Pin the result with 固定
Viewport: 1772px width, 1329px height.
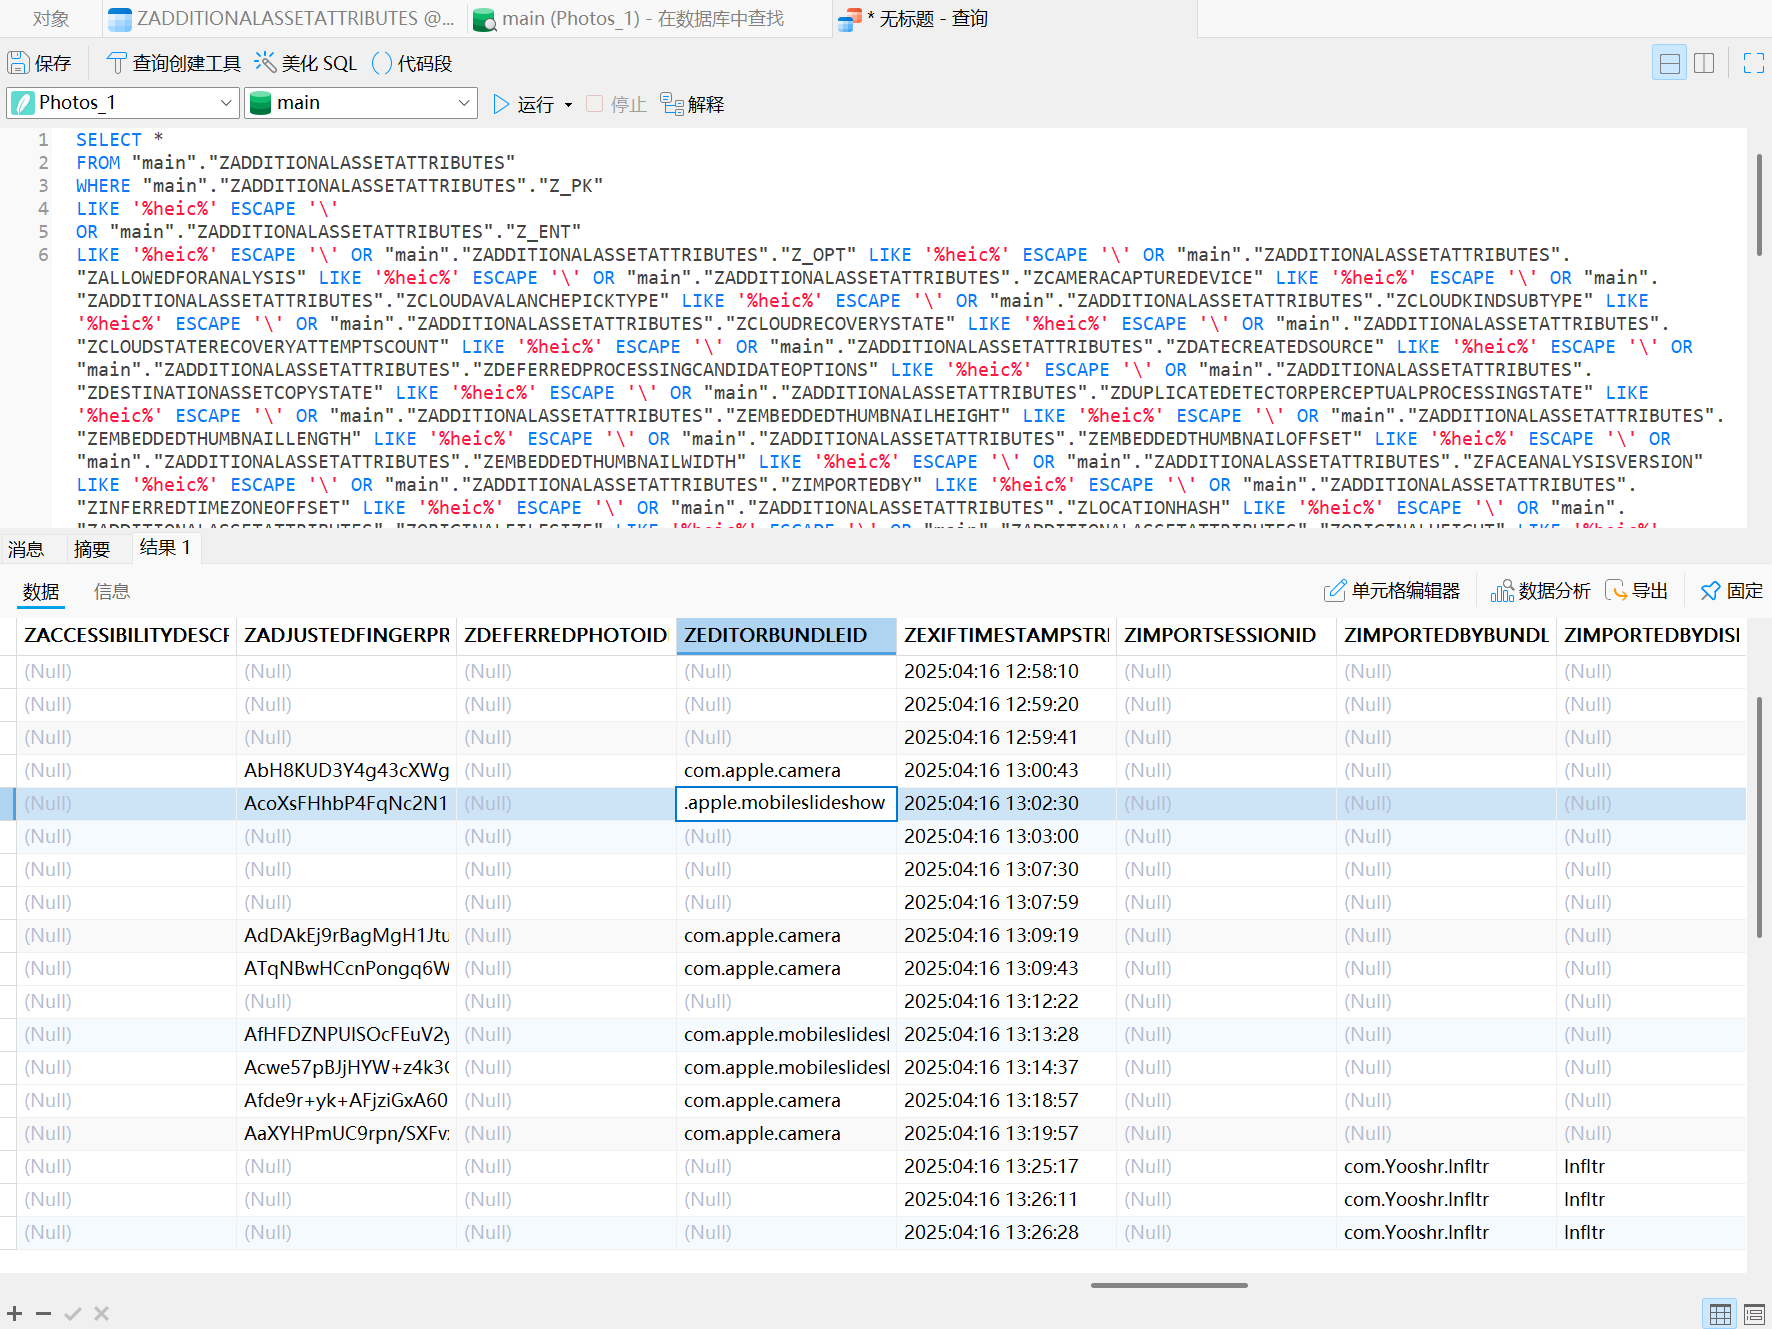1732,591
